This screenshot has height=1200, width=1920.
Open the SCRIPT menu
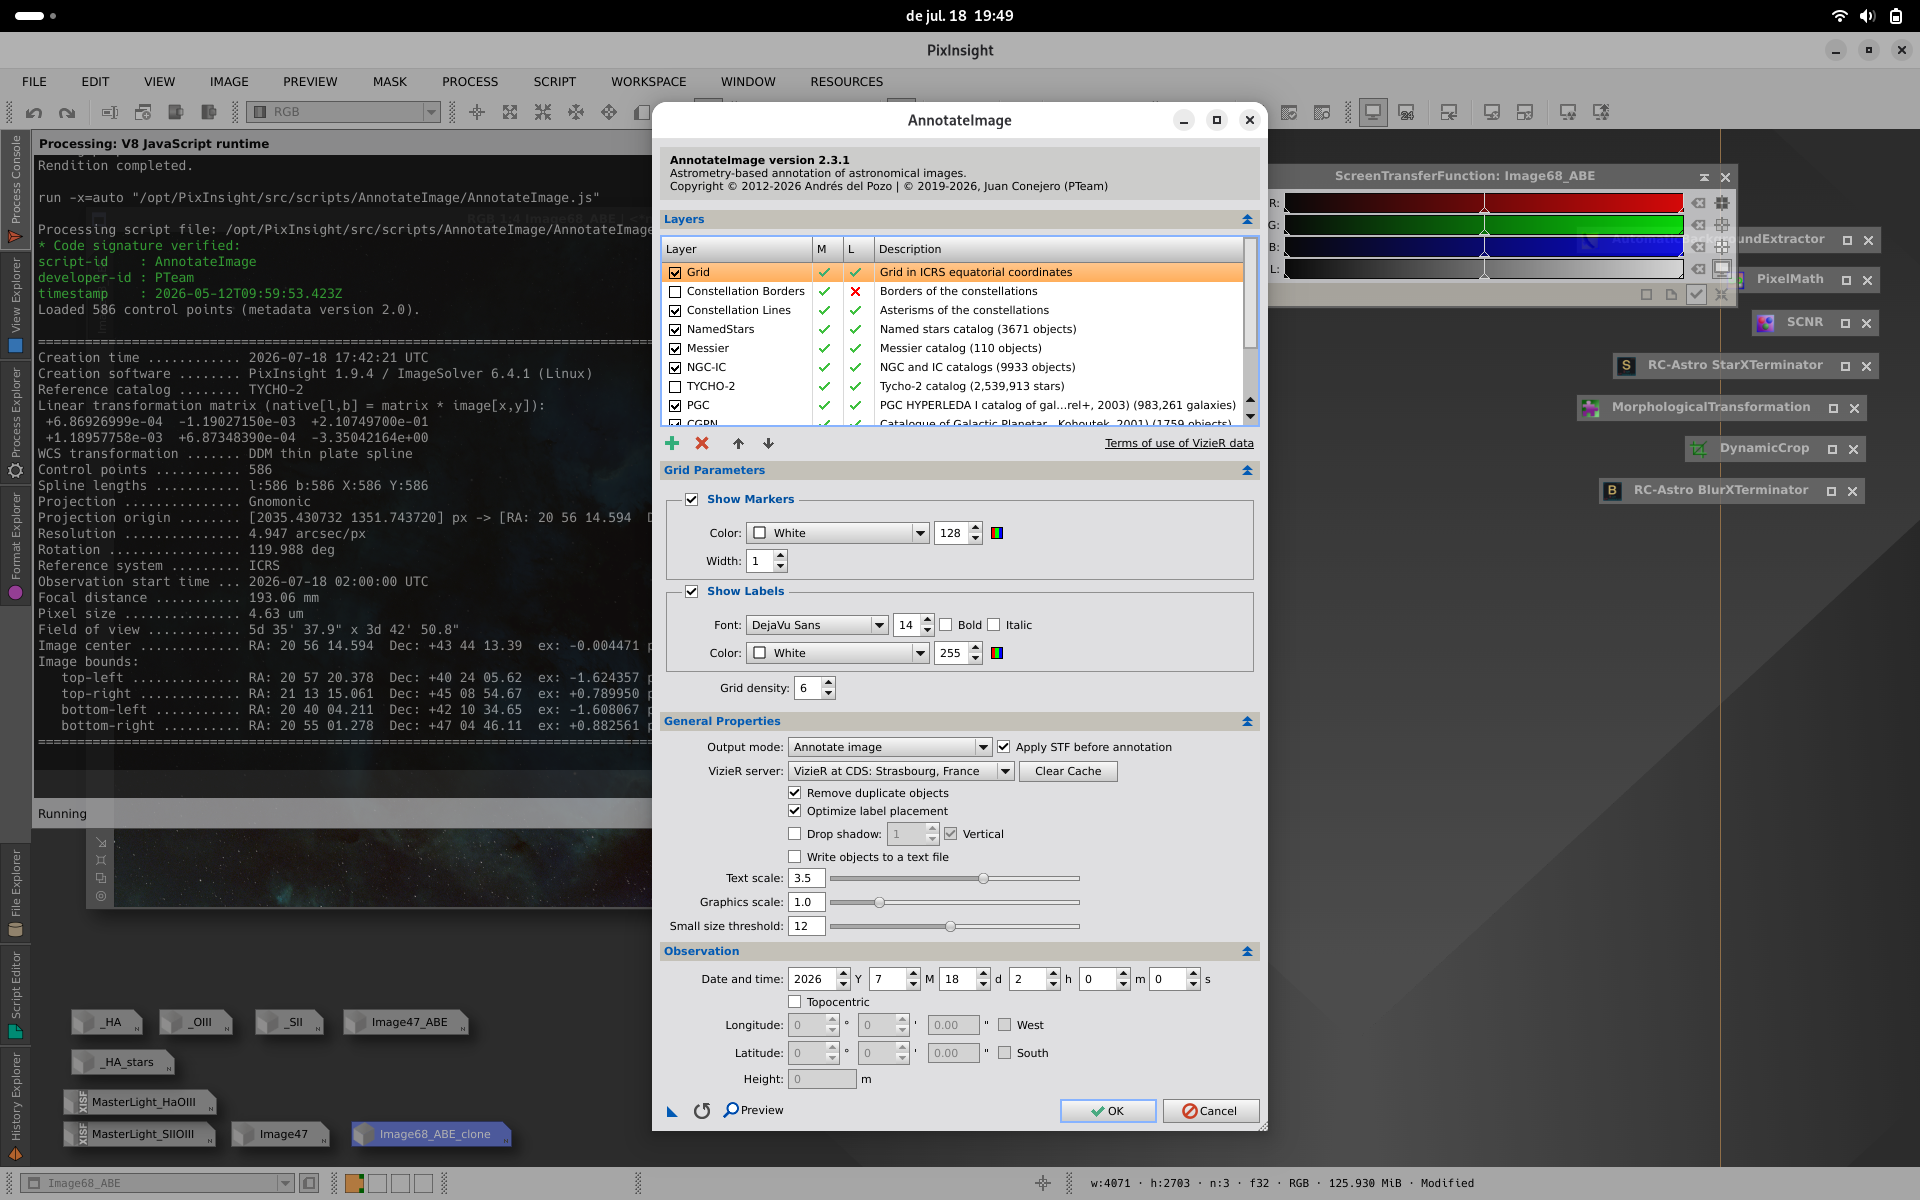(x=554, y=82)
